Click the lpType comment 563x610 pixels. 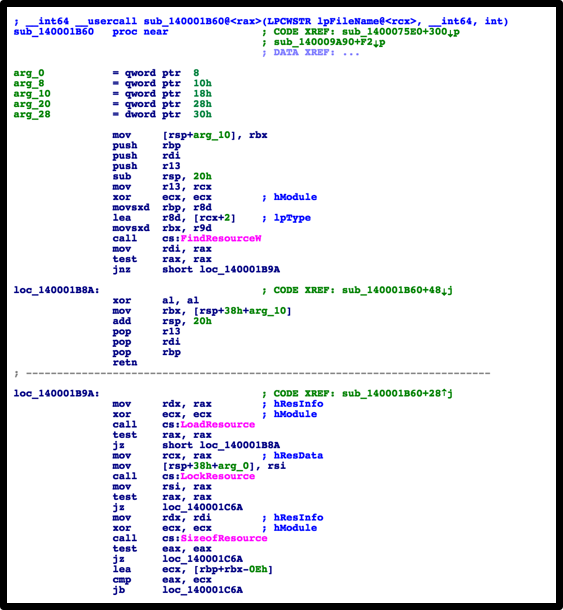[292, 217]
